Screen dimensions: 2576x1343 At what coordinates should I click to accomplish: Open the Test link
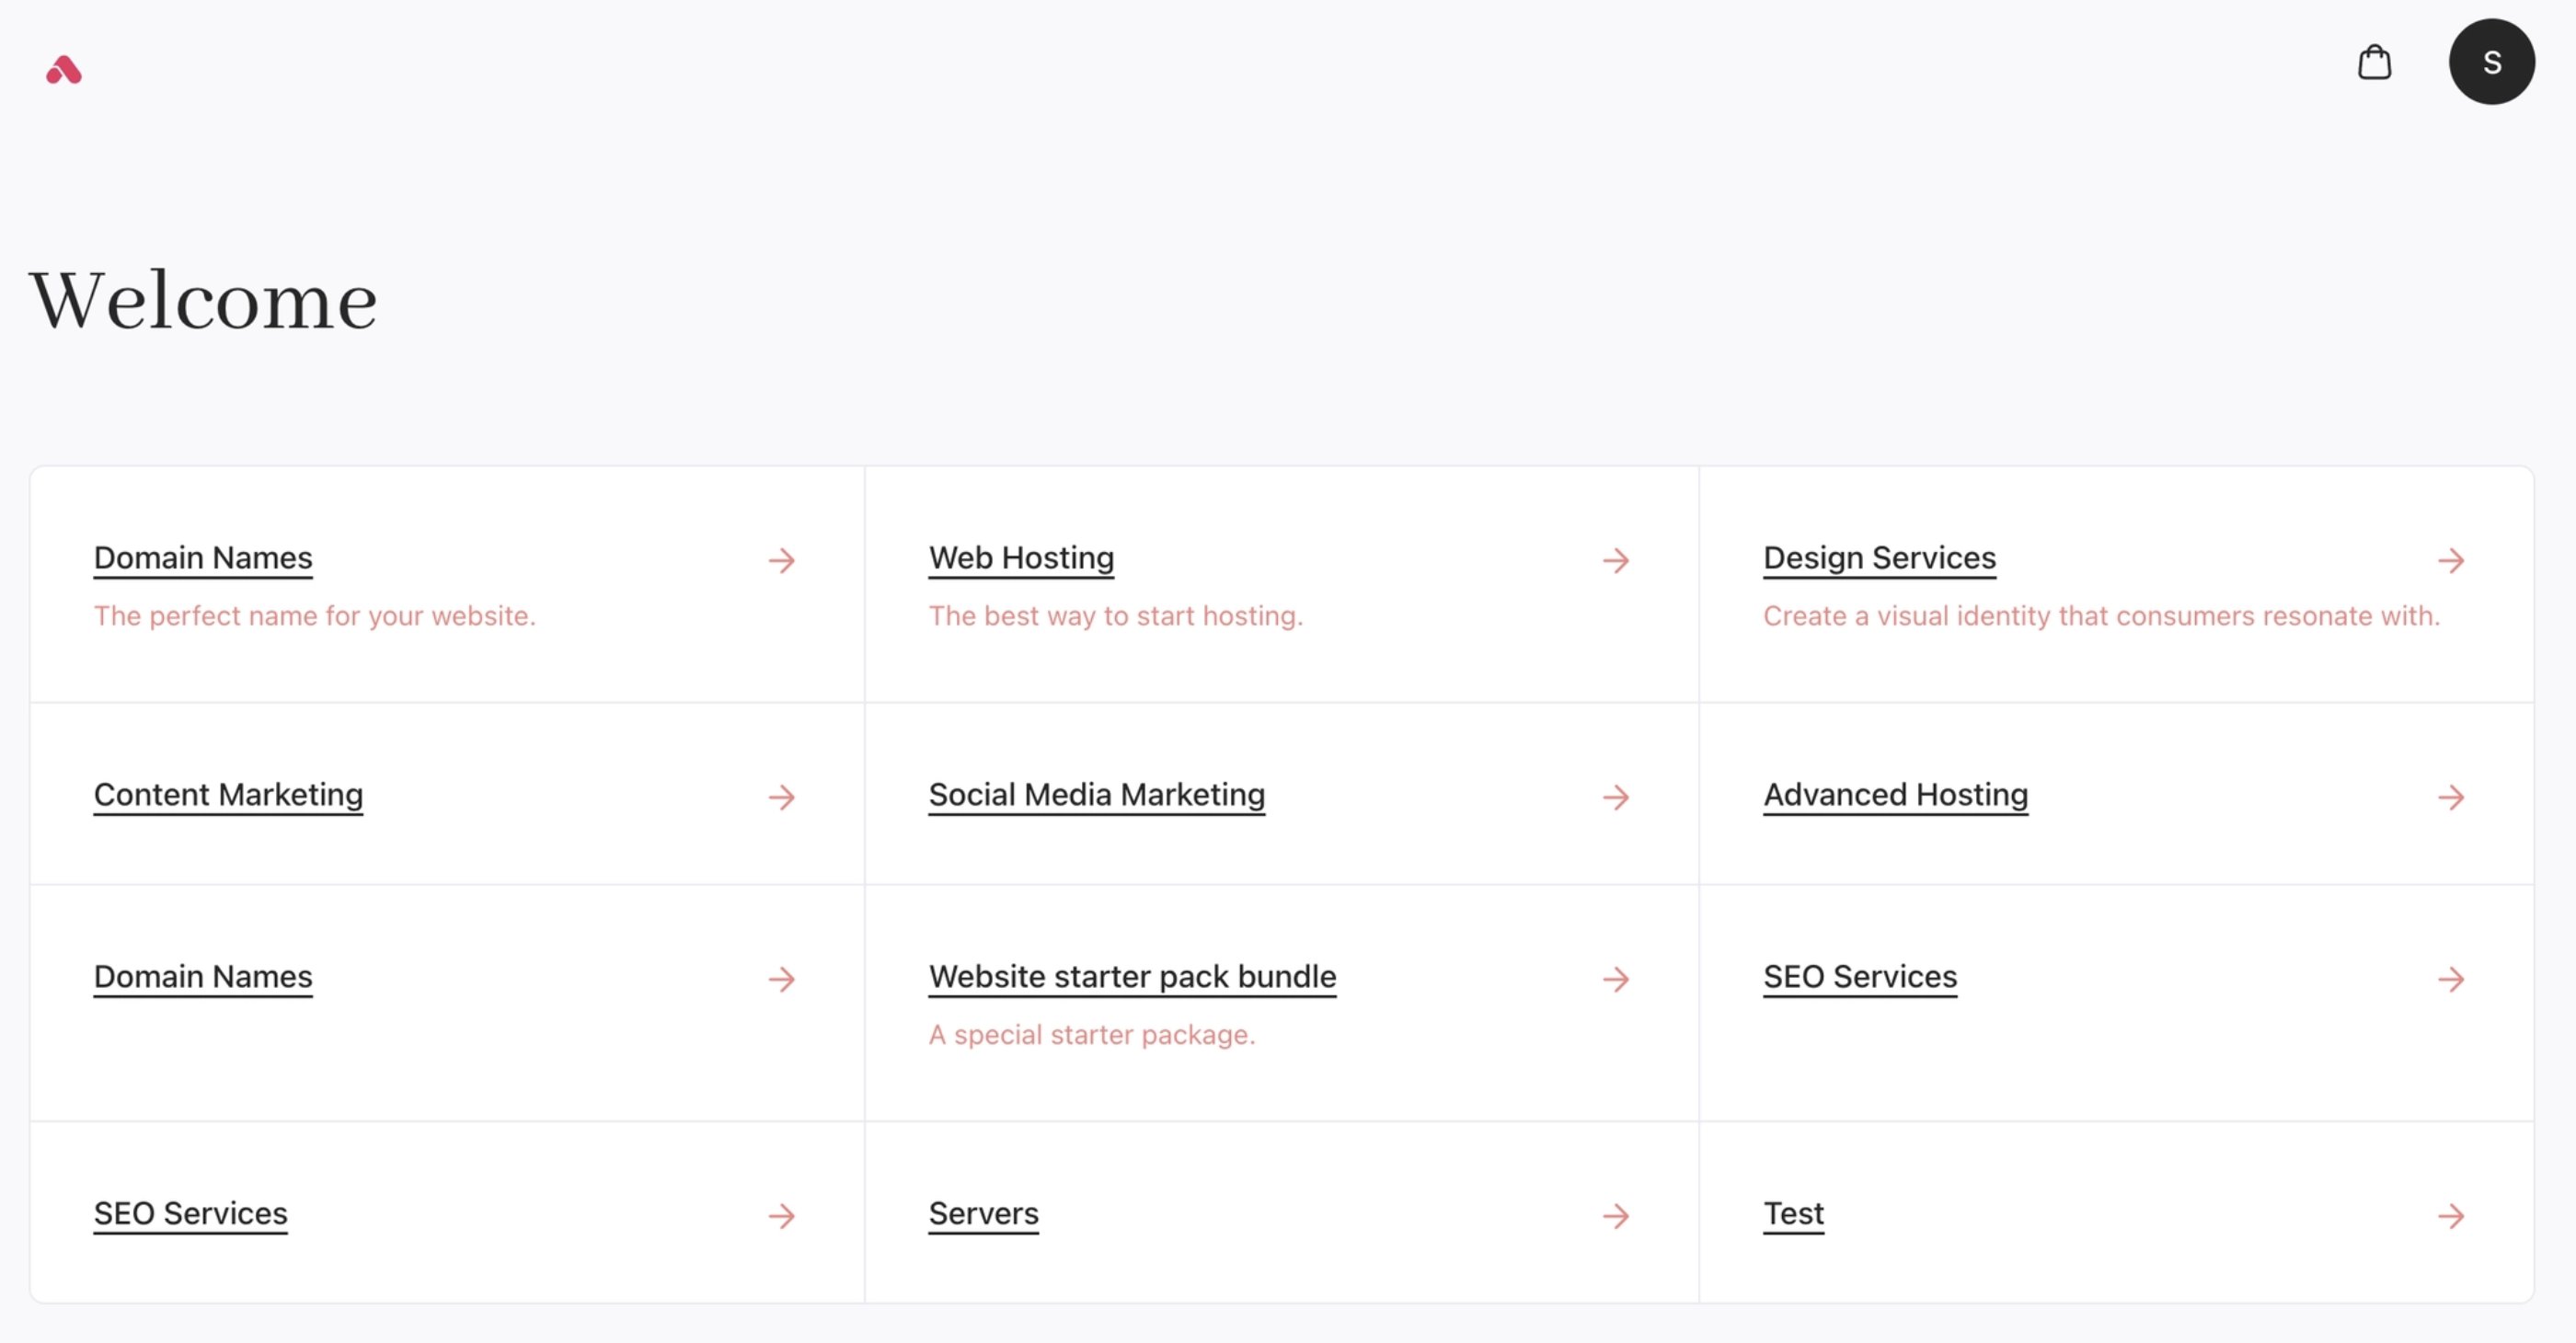coord(1793,1214)
